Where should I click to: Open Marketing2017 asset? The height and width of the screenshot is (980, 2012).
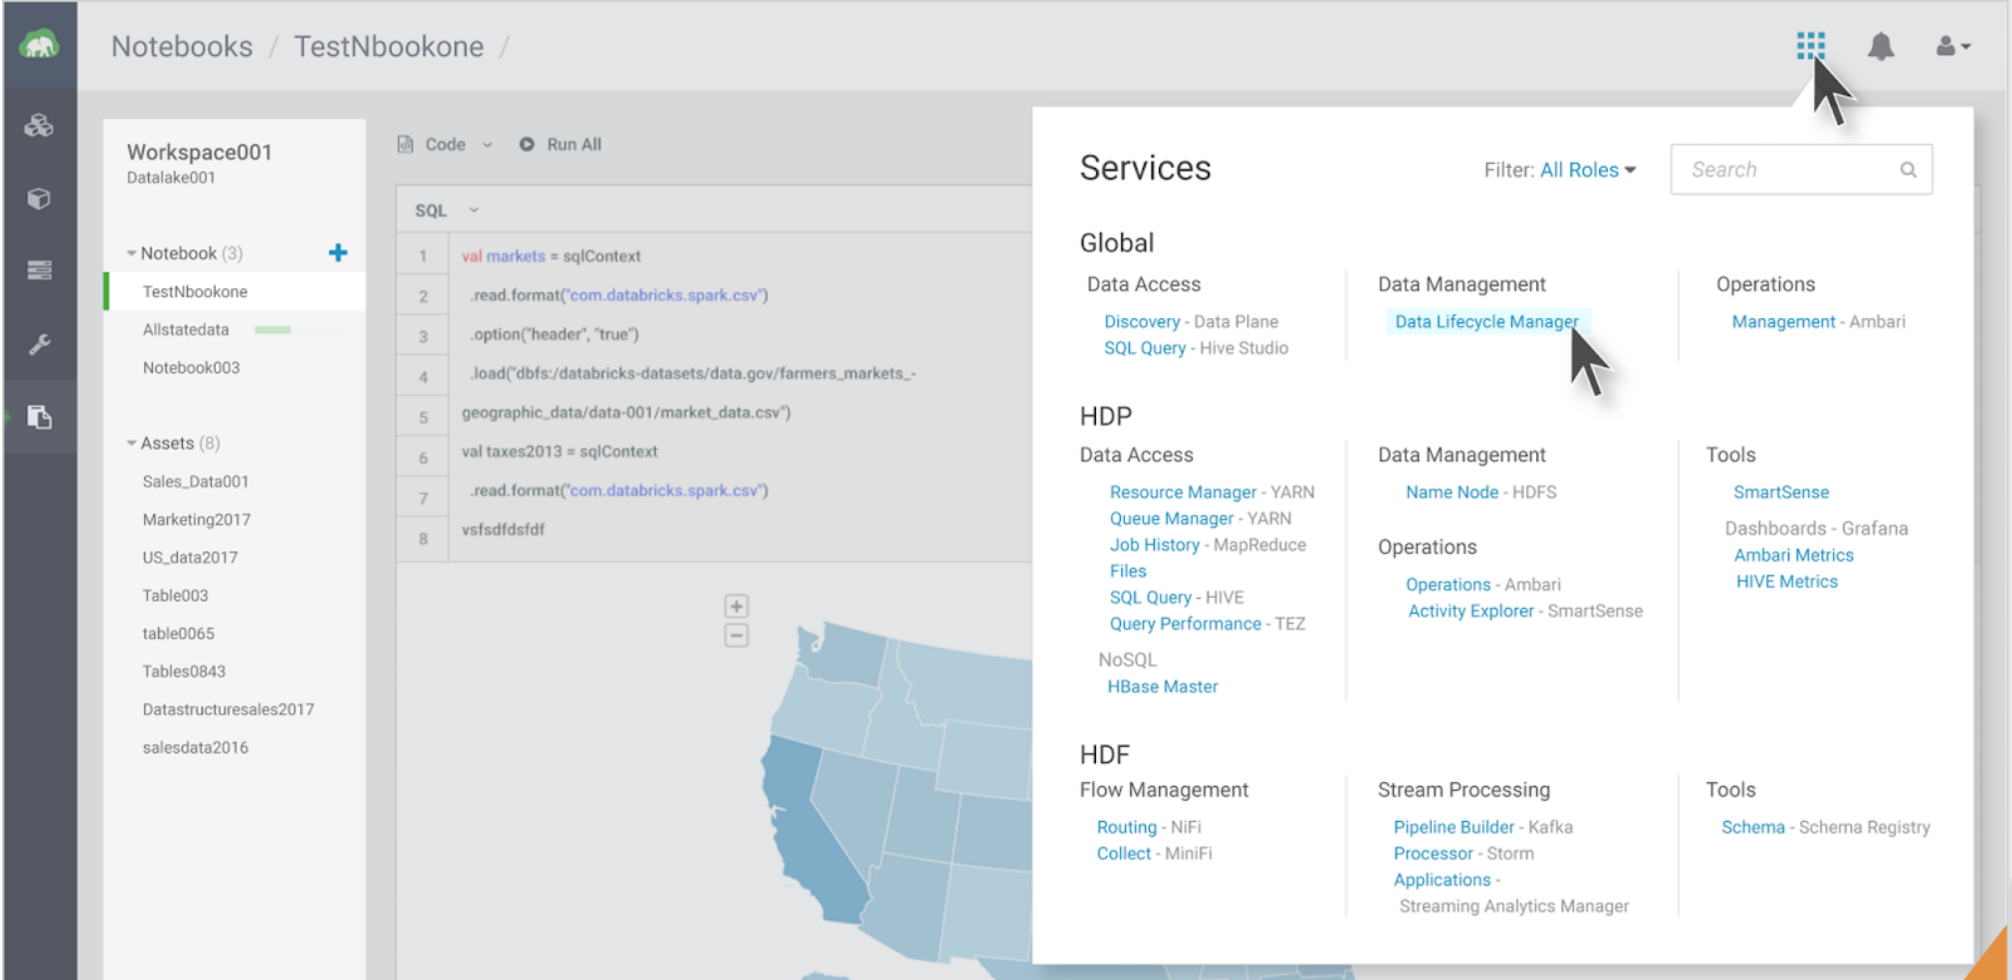coord(196,519)
